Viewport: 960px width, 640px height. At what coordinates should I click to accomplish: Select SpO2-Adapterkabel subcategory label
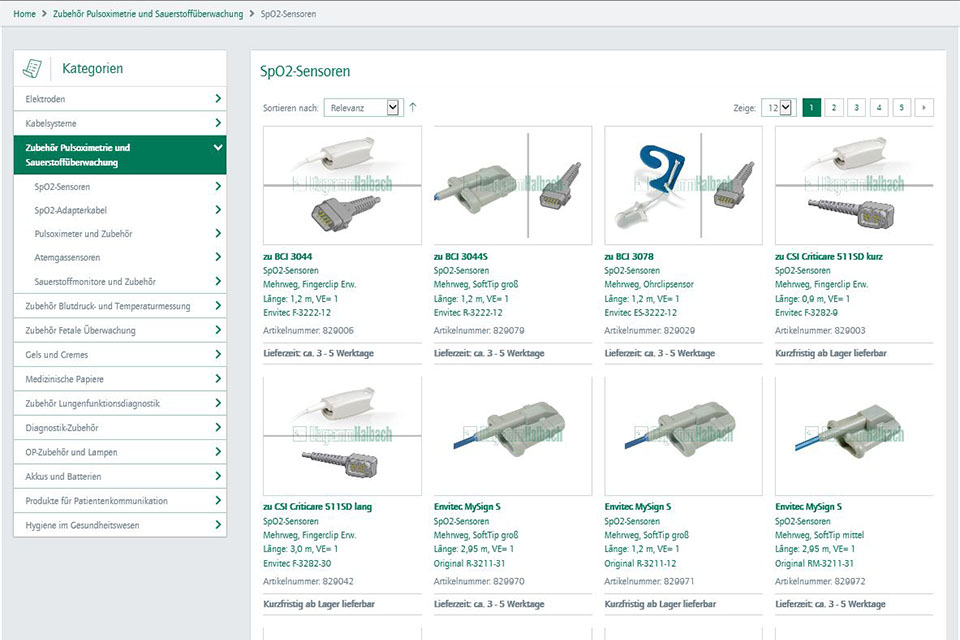pyautogui.click(x=70, y=210)
